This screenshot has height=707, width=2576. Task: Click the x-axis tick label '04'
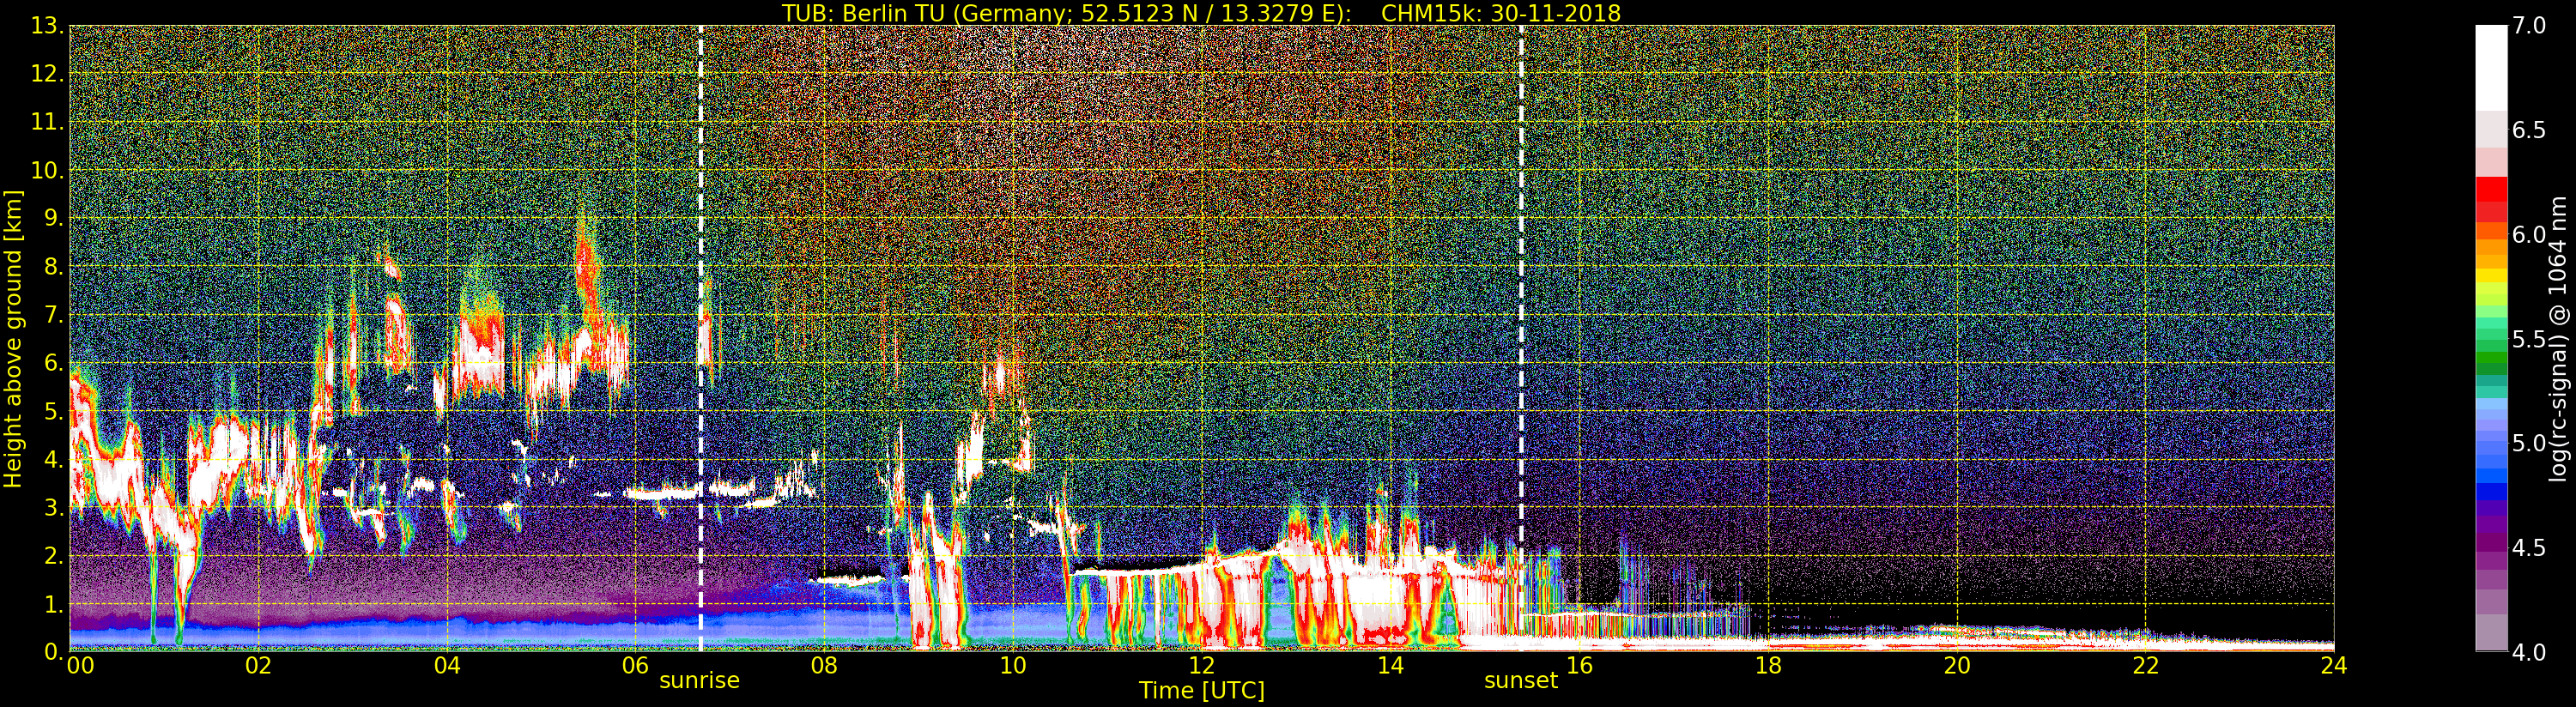pos(447,665)
